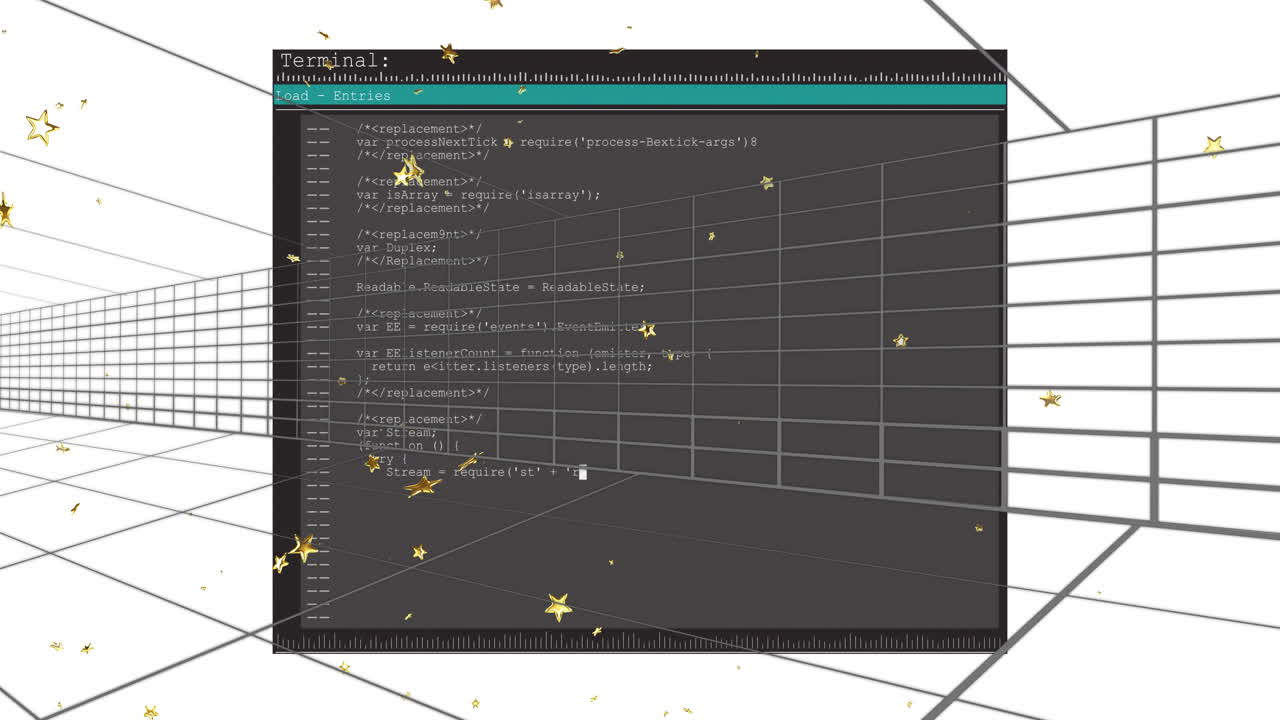Click the tick ruler strip under the title bar

click(x=640, y=76)
